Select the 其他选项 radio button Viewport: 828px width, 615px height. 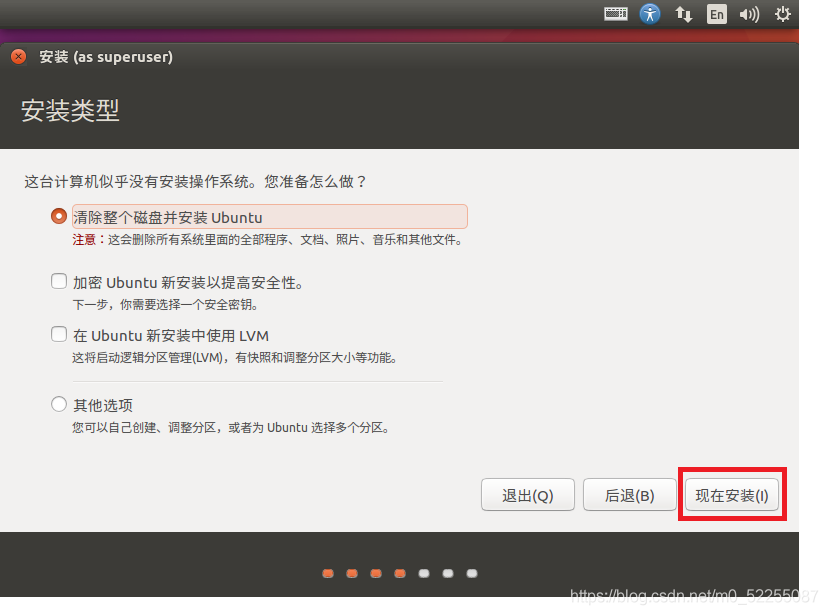click(59, 404)
